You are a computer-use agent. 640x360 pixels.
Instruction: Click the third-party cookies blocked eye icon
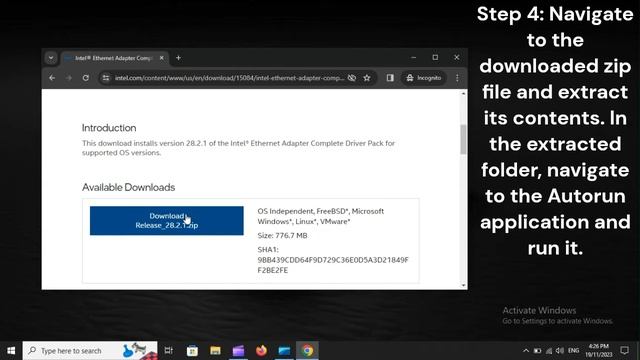(x=352, y=78)
